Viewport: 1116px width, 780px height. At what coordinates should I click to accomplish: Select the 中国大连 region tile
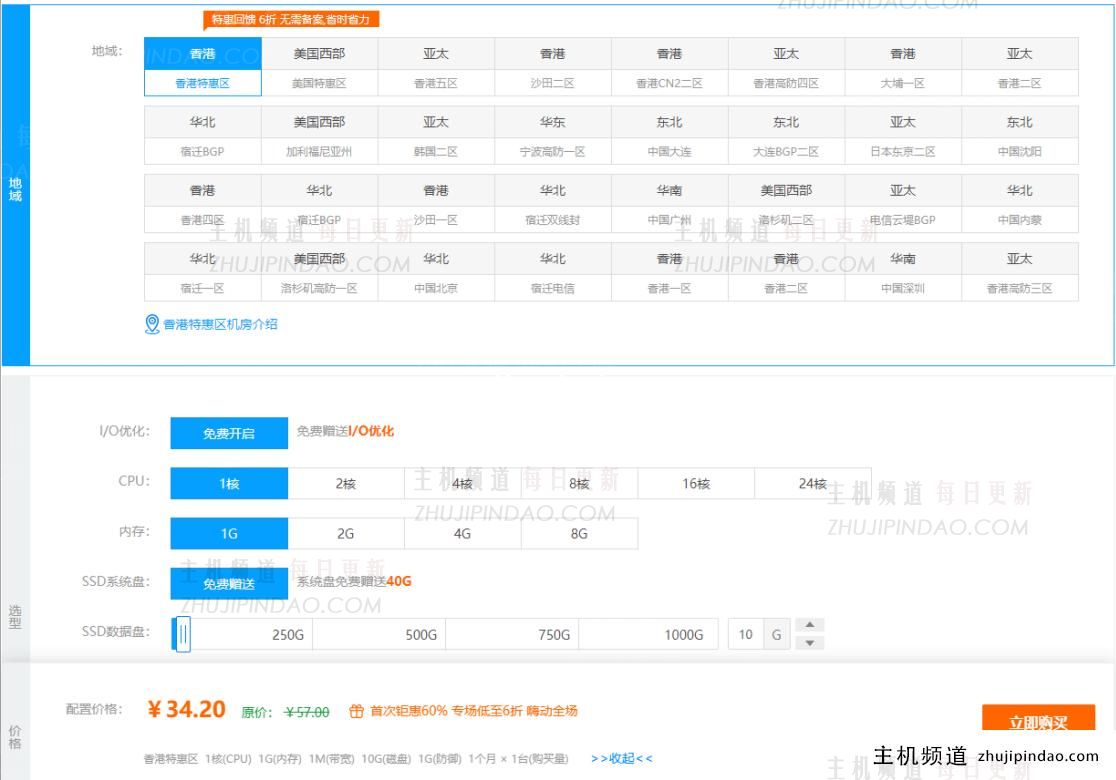tap(670, 135)
